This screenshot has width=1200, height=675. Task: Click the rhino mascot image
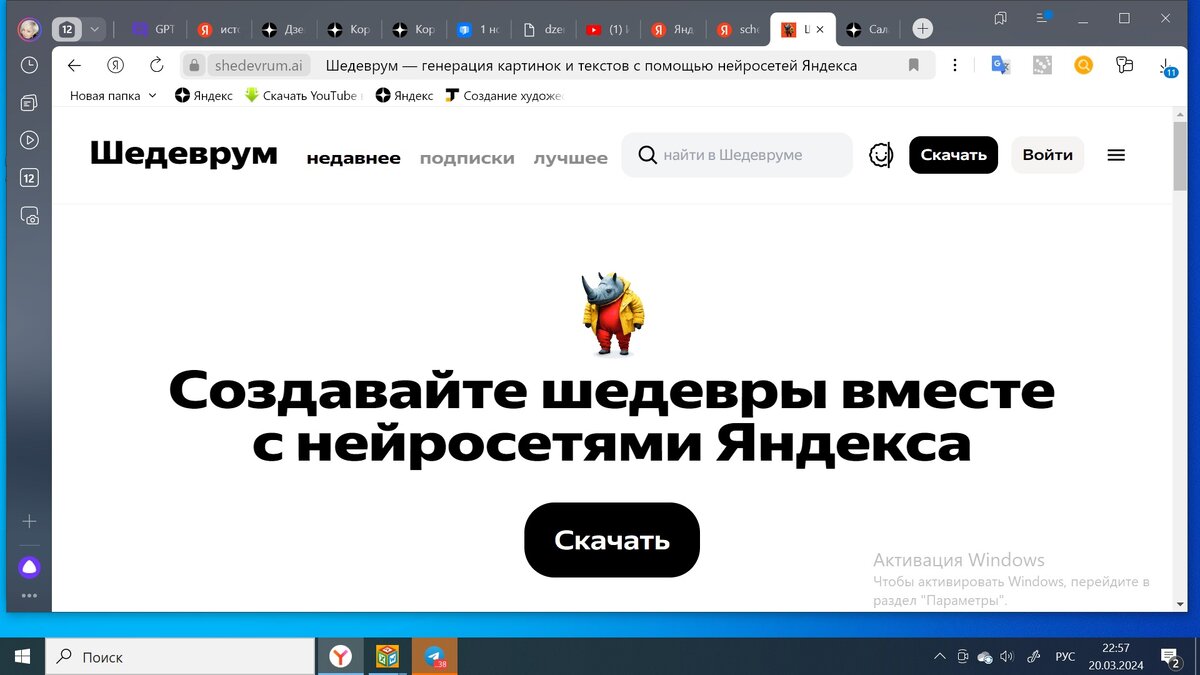[612, 313]
